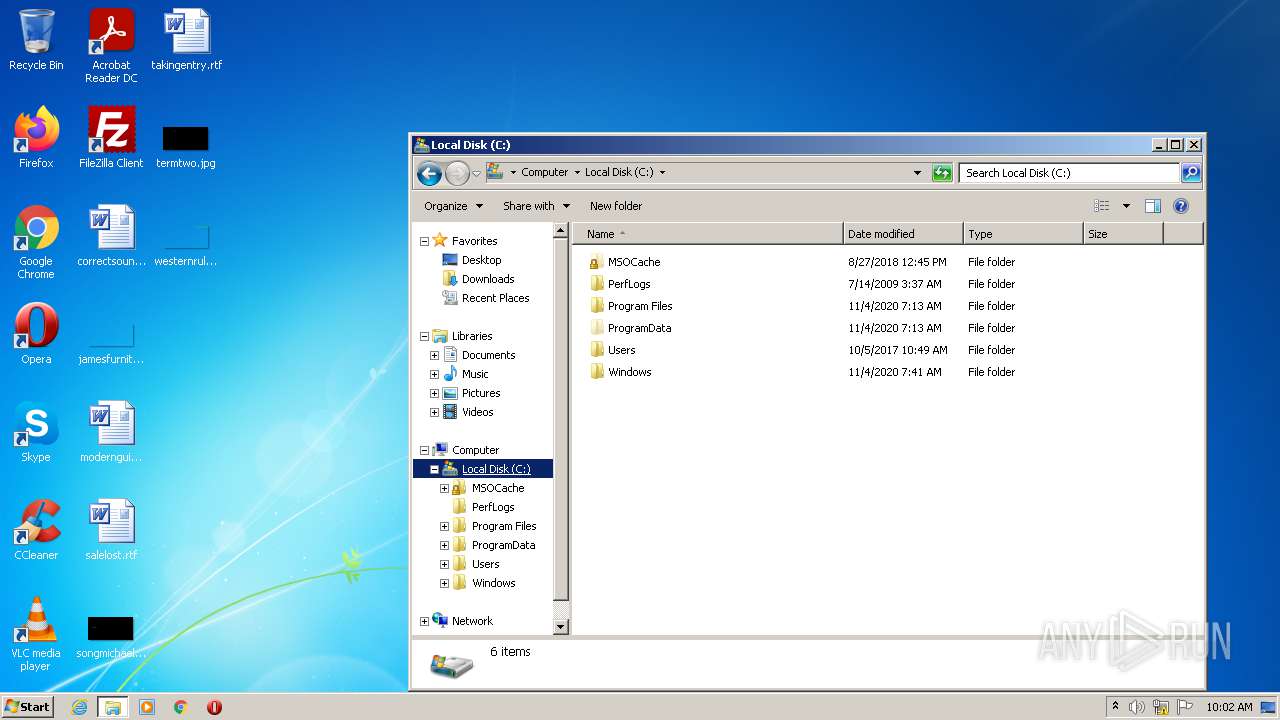This screenshot has width=1280, height=720.
Task: Open address bar history dropdown arrow
Action: coord(917,173)
